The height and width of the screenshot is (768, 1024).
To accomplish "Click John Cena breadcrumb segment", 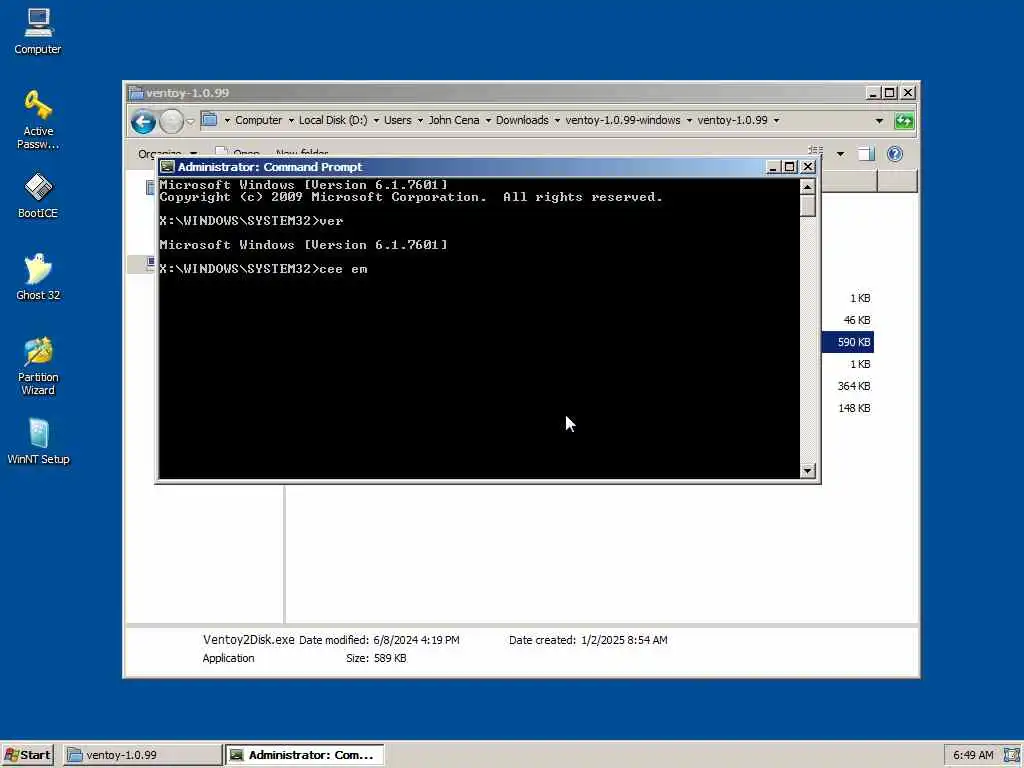I will (x=454, y=120).
